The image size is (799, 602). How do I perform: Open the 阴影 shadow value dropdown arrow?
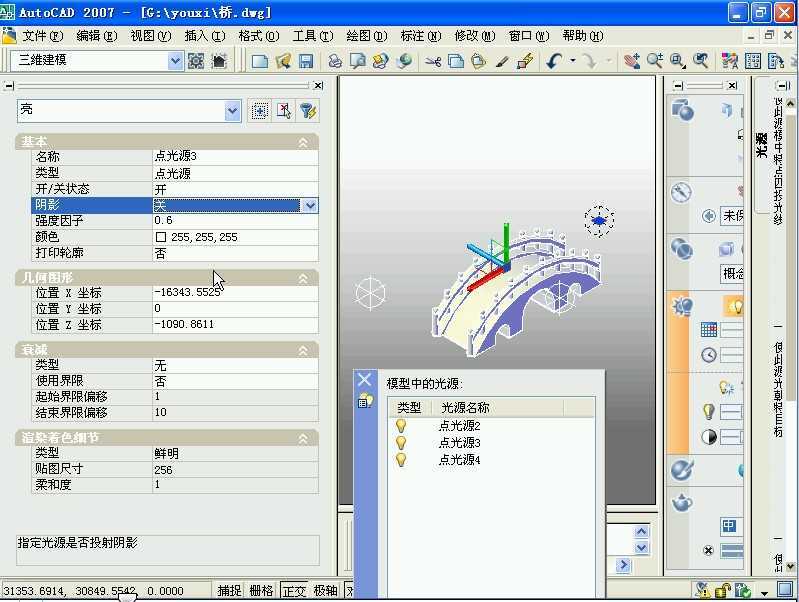[x=310, y=205]
